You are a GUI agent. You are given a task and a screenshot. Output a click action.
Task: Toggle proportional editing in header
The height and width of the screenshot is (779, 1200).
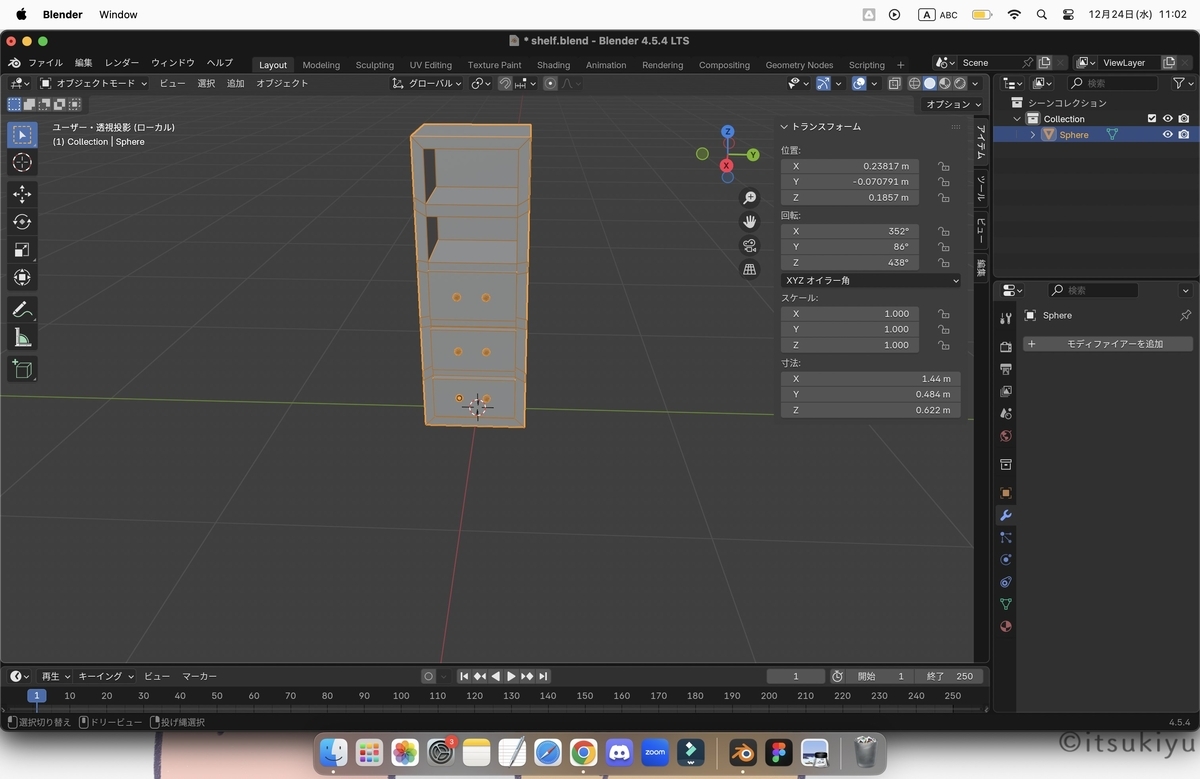550,84
